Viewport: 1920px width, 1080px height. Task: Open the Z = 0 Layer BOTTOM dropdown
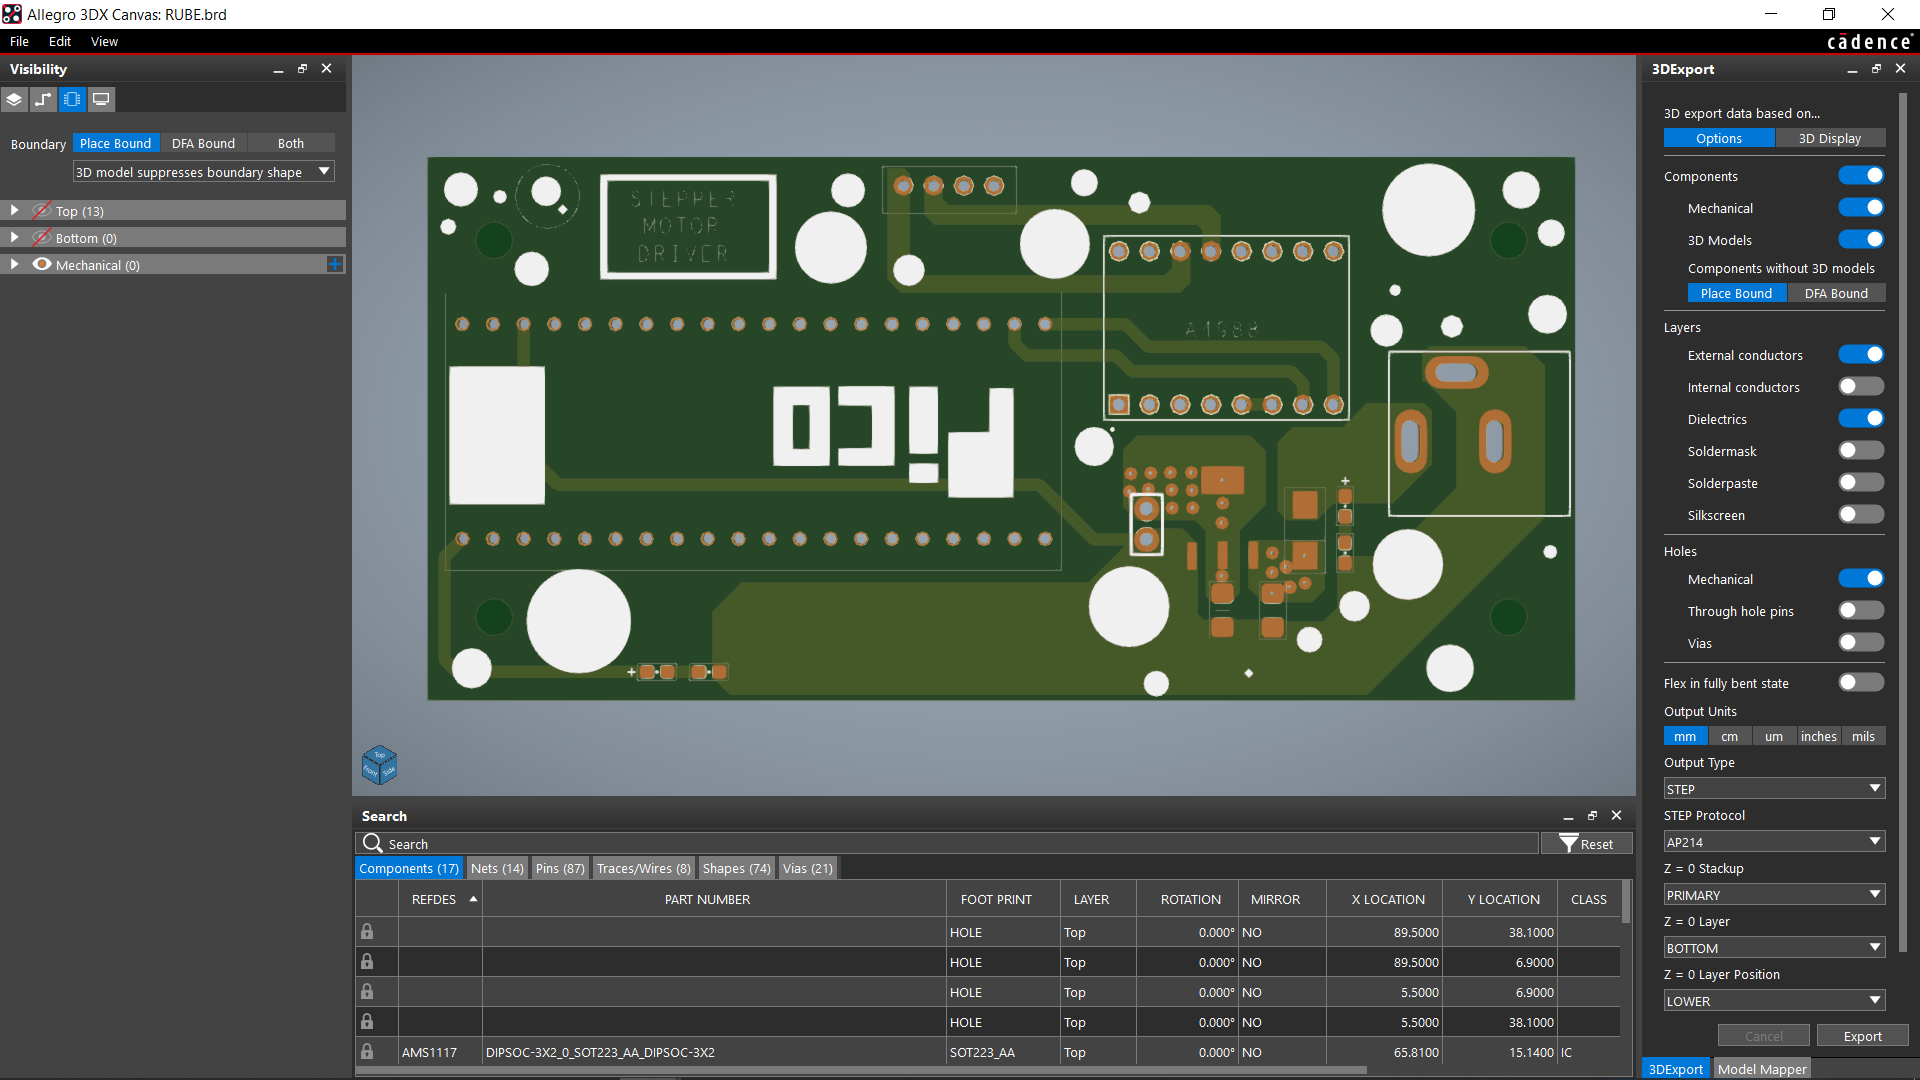(1774, 948)
